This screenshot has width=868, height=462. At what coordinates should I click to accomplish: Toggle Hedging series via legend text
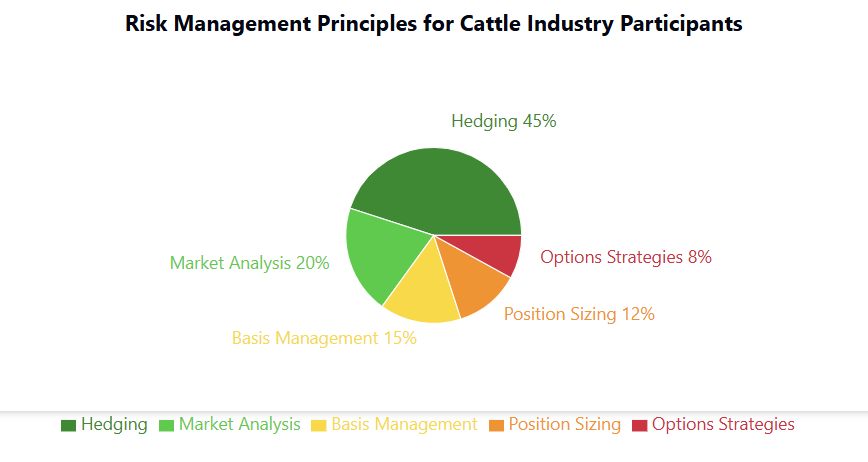pos(114,424)
